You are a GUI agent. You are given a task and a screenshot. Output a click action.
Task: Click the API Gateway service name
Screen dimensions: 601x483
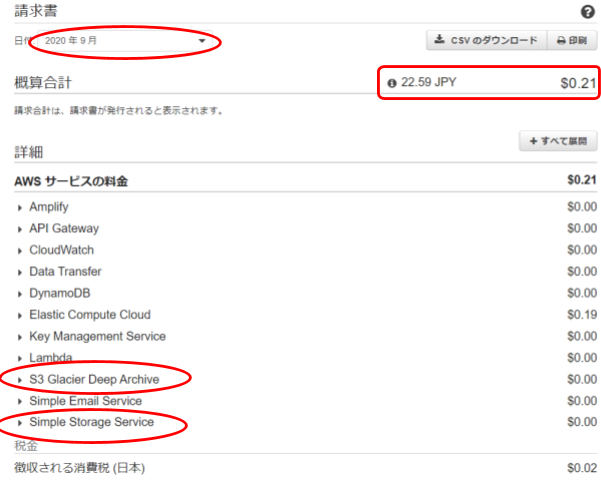64,228
